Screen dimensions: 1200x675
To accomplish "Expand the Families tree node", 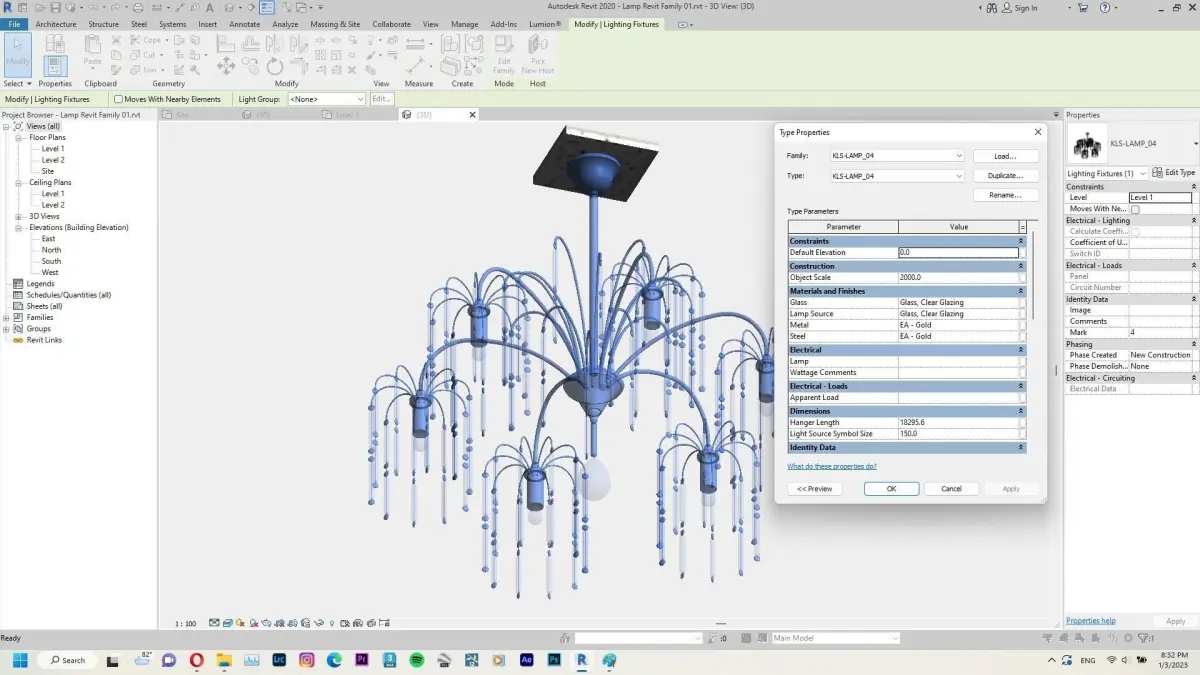I will [x=7, y=317].
